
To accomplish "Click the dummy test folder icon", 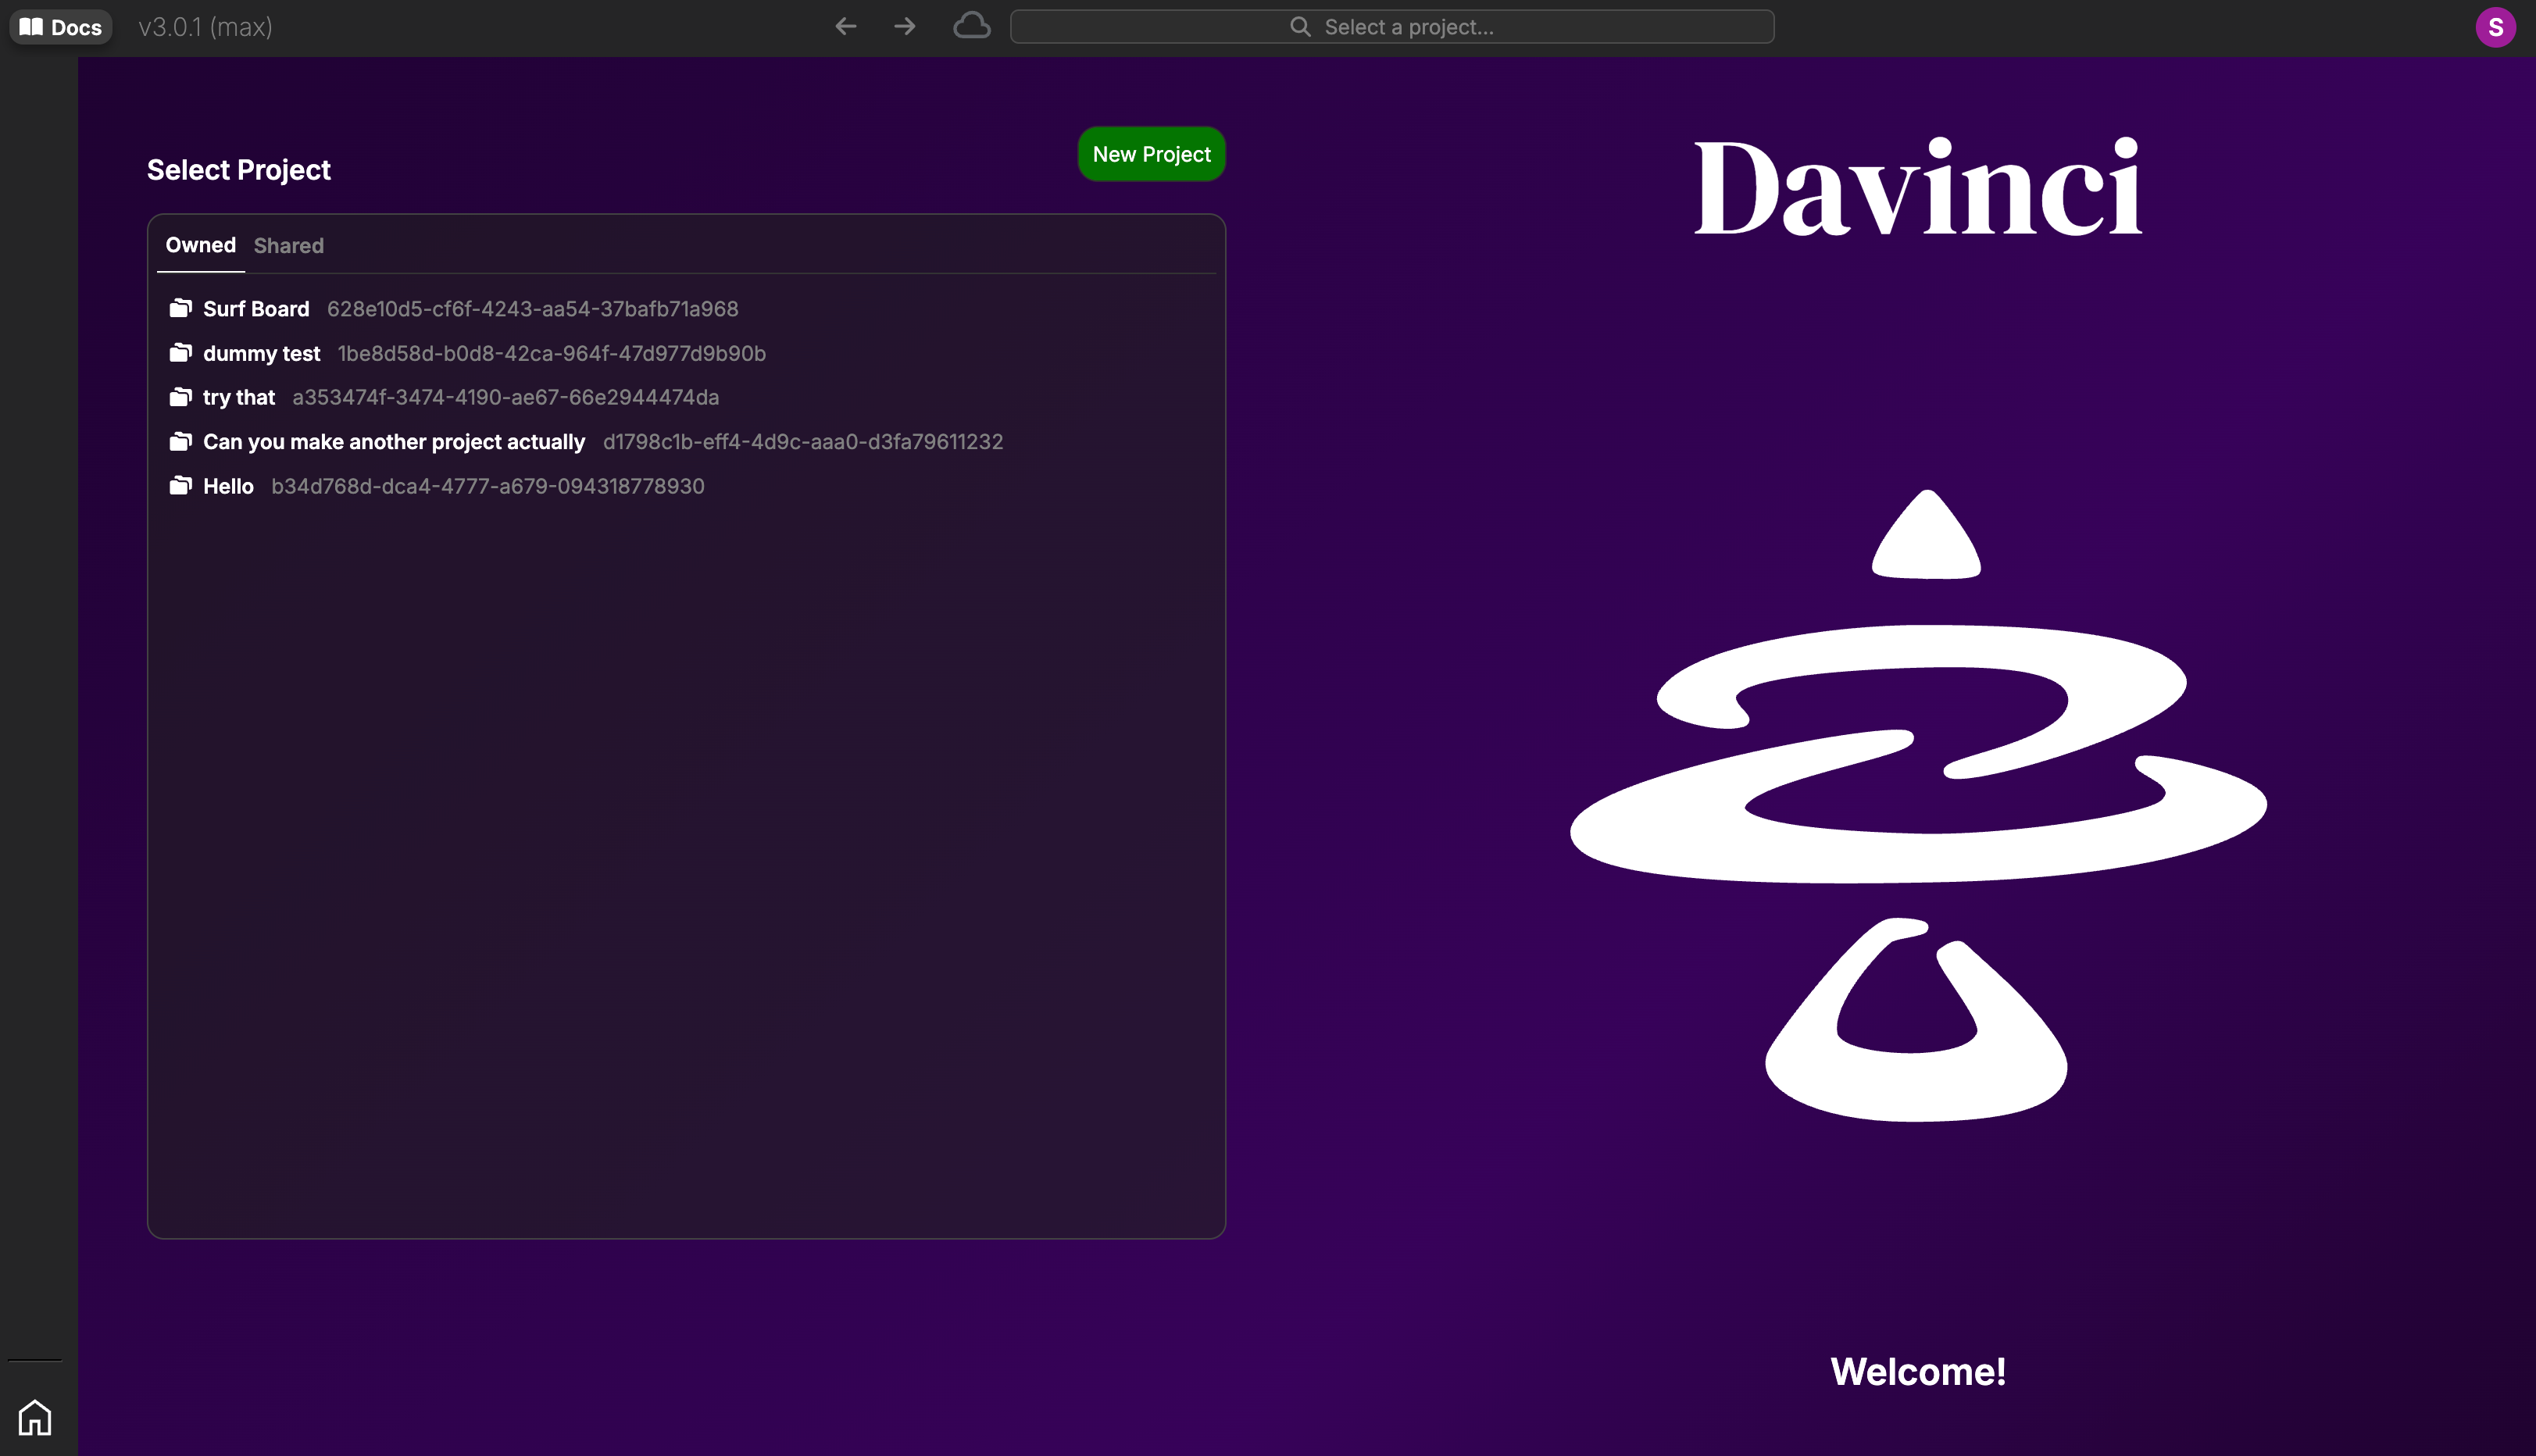I will (x=181, y=353).
